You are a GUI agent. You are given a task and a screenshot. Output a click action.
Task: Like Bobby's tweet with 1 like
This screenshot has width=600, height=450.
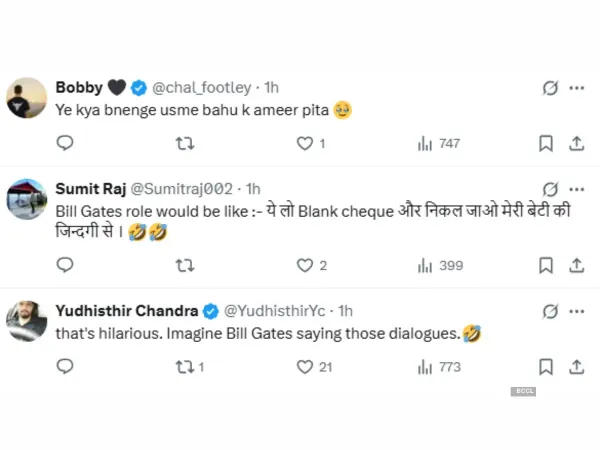click(x=305, y=143)
